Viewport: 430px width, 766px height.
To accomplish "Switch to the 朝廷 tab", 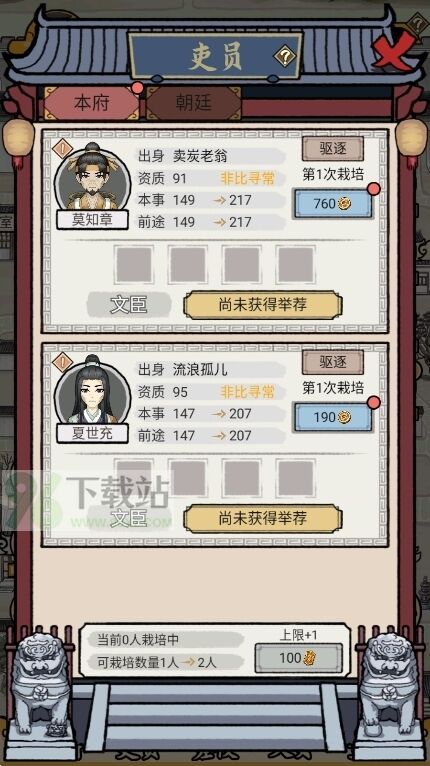I will point(194,103).
